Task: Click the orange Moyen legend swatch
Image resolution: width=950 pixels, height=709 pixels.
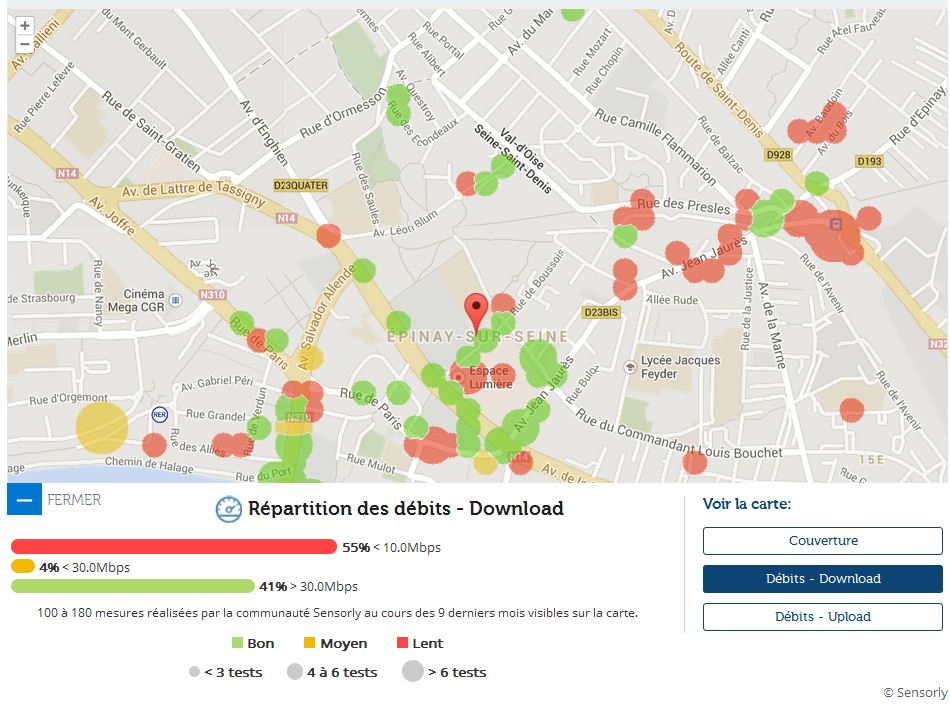Action: (x=310, y=643)
